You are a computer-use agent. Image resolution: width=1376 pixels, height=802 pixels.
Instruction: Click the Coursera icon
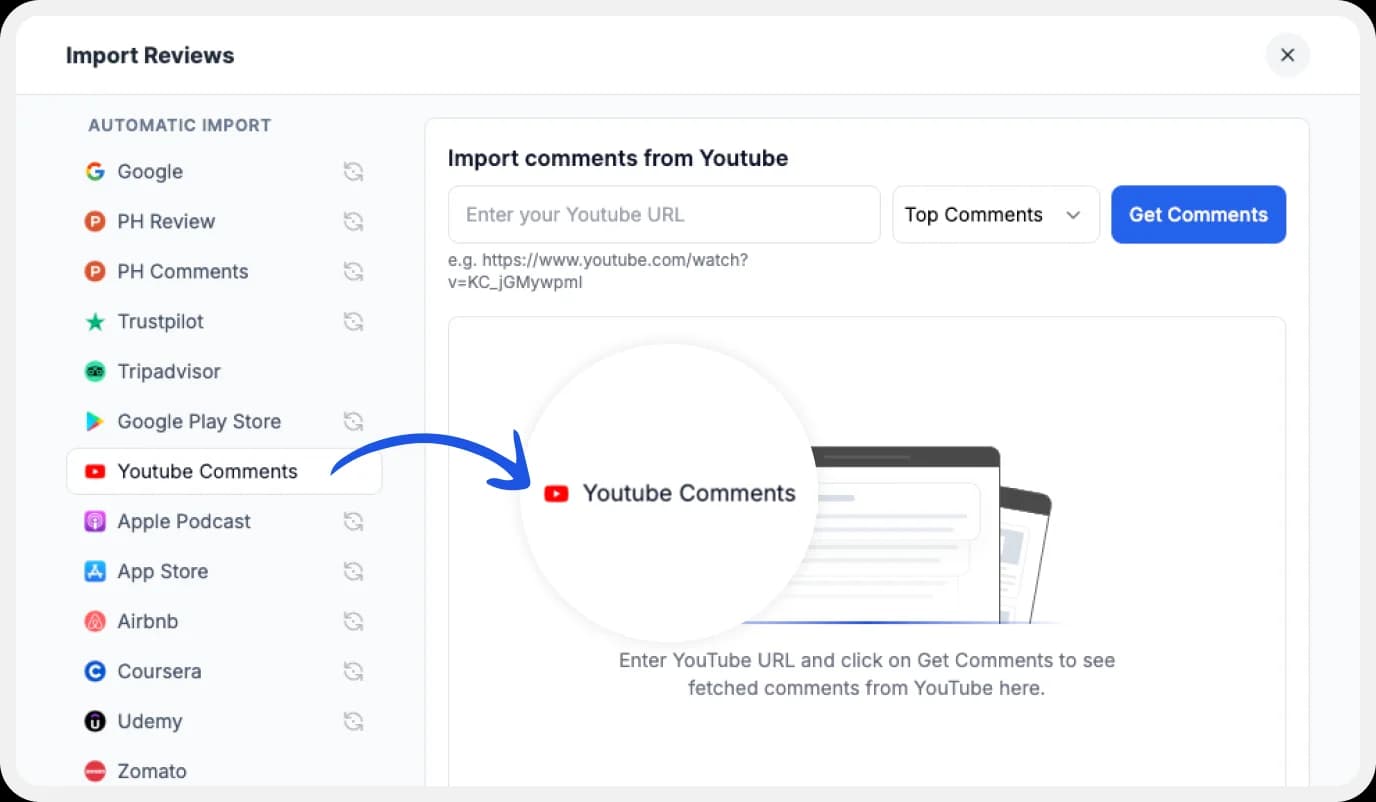click(95, 671)
